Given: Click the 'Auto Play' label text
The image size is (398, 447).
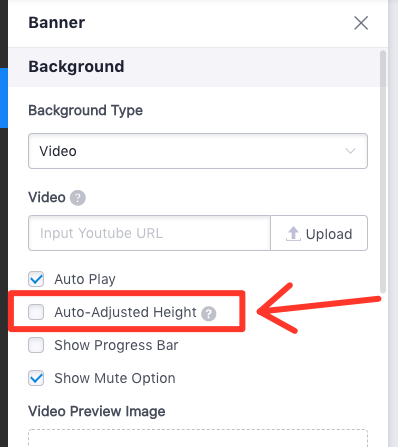Looking at the screenshot, I should 85,279.
